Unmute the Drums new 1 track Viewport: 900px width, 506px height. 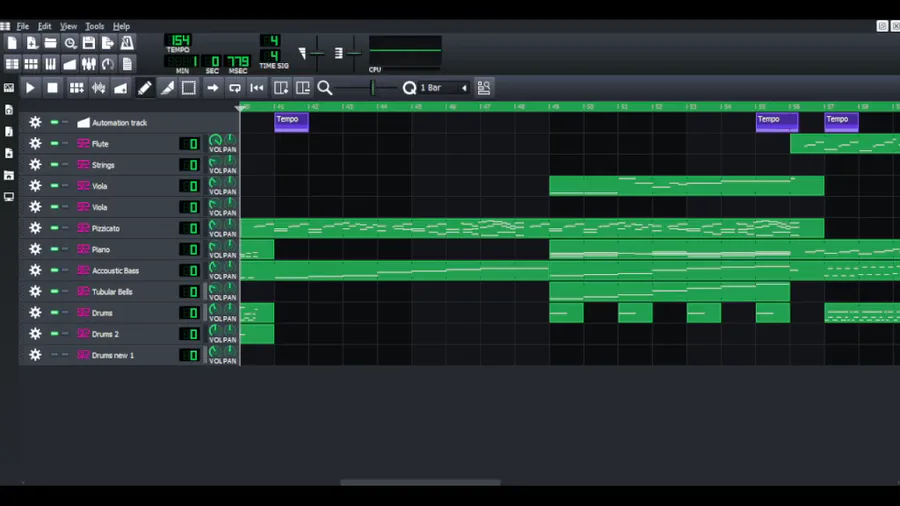54,355
